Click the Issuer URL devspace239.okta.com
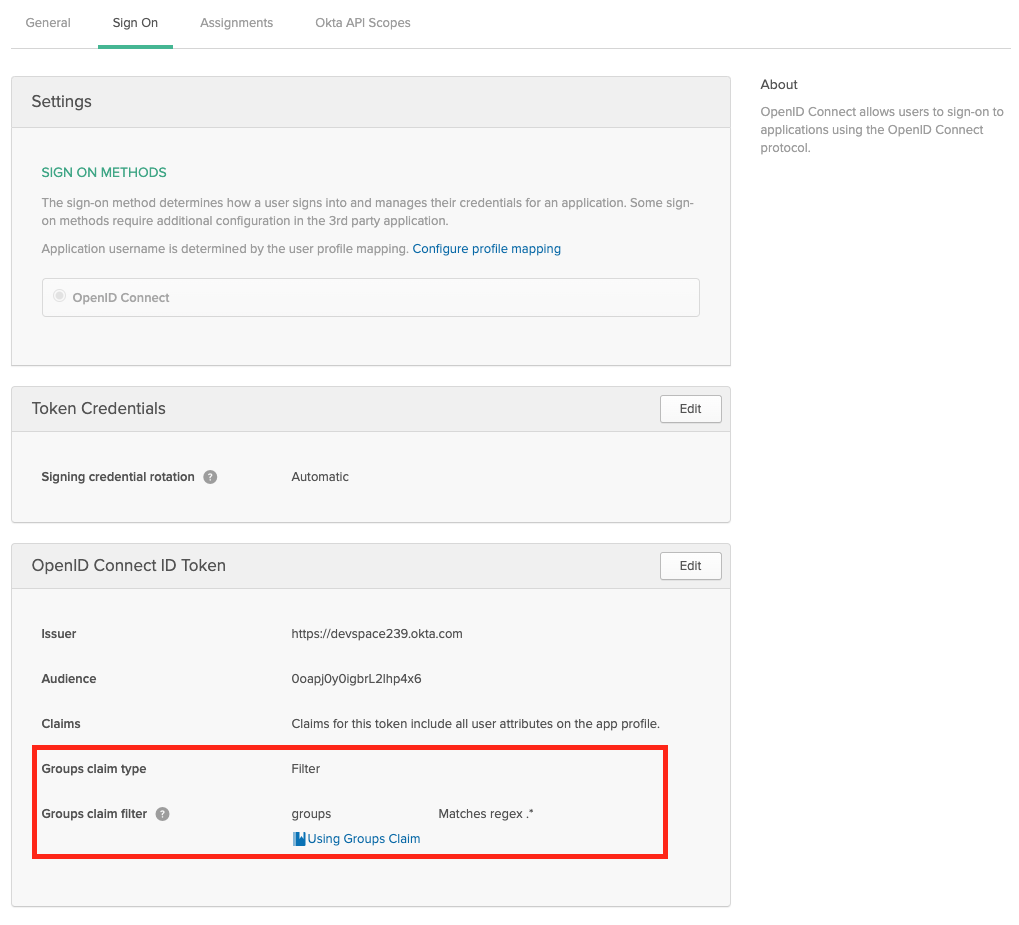 pos(376,634)
